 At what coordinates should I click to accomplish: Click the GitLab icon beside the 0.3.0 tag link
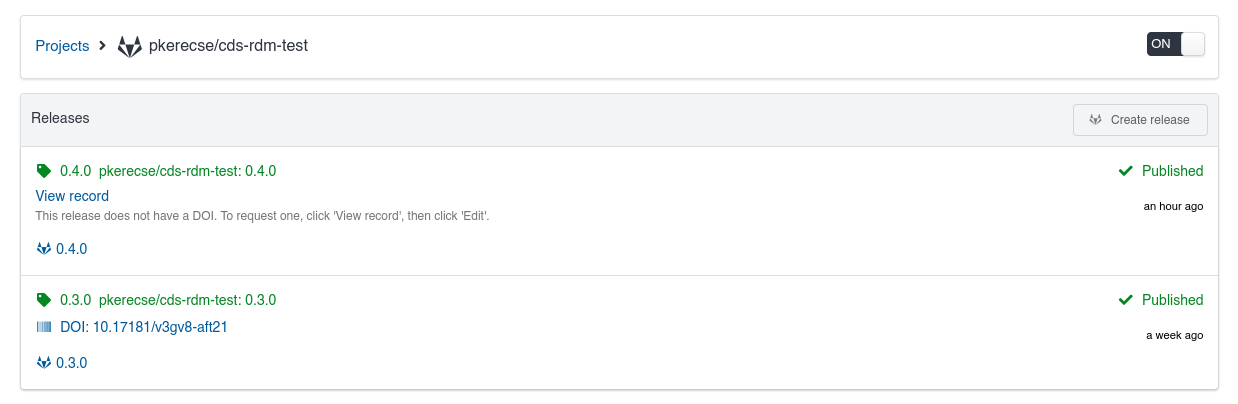pos(44,363)
